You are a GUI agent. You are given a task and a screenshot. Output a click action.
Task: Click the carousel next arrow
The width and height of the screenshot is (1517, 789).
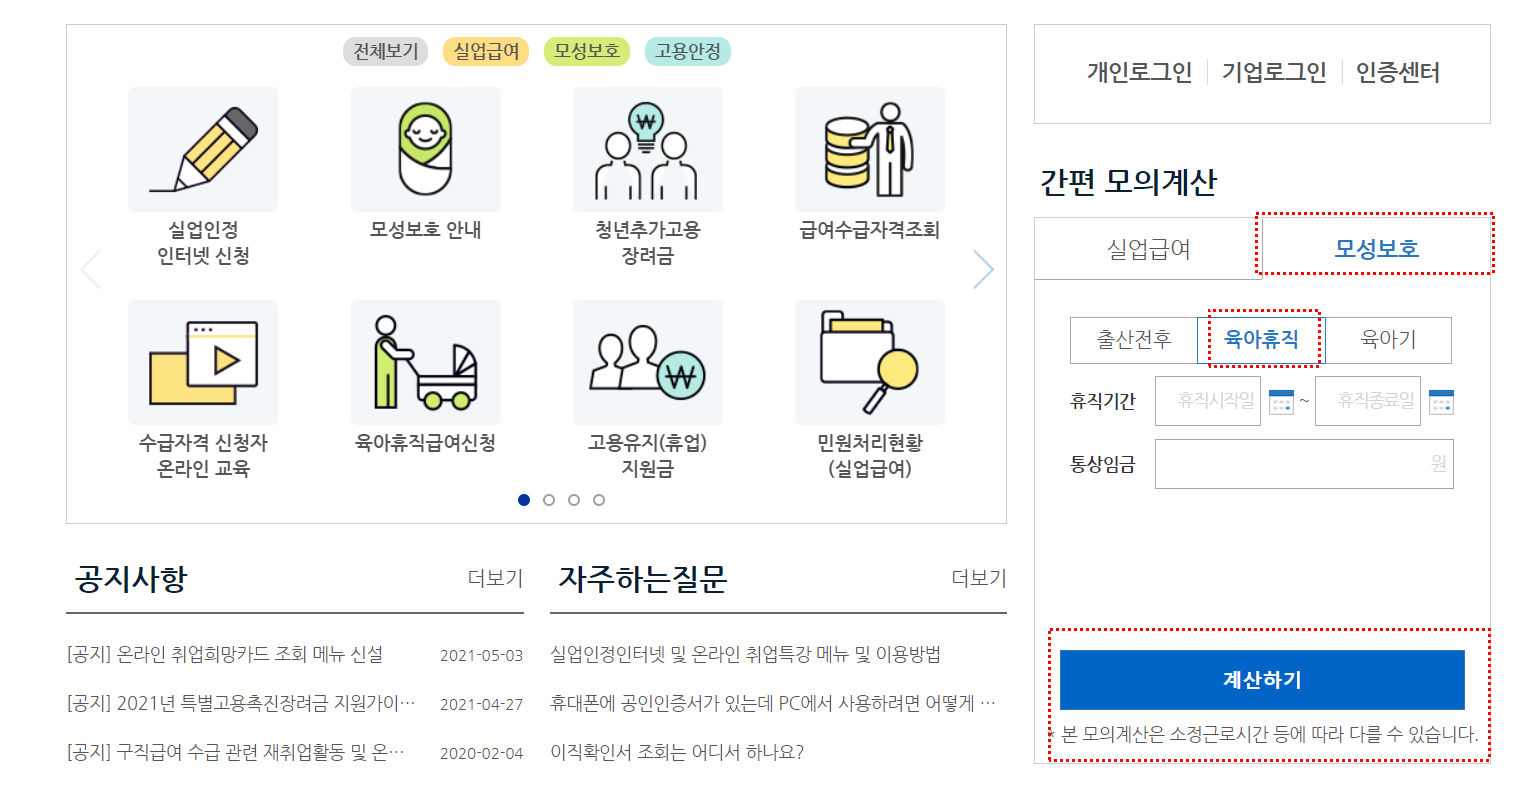coord(984,269)
